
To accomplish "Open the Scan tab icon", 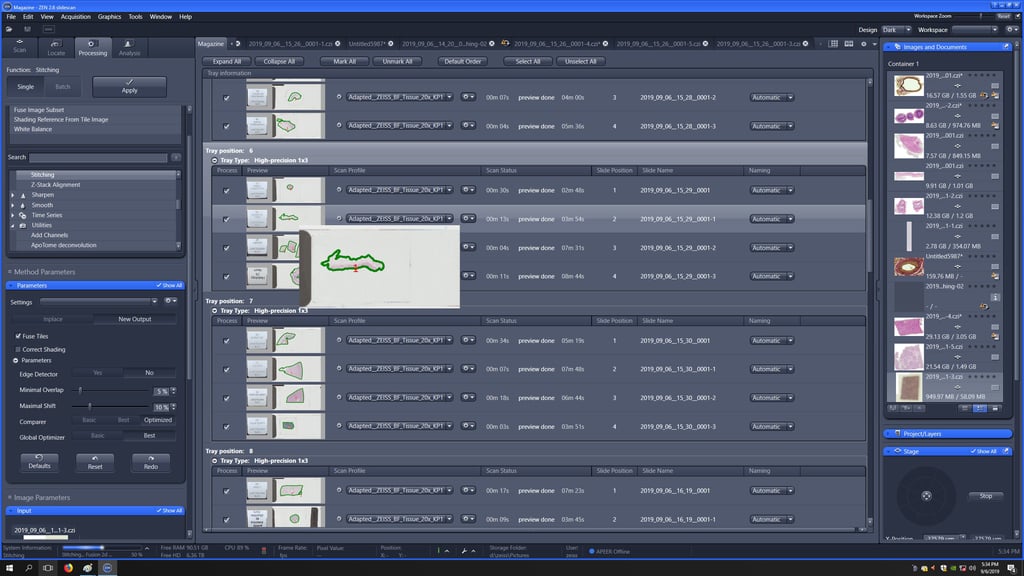I will pos(20,46).
